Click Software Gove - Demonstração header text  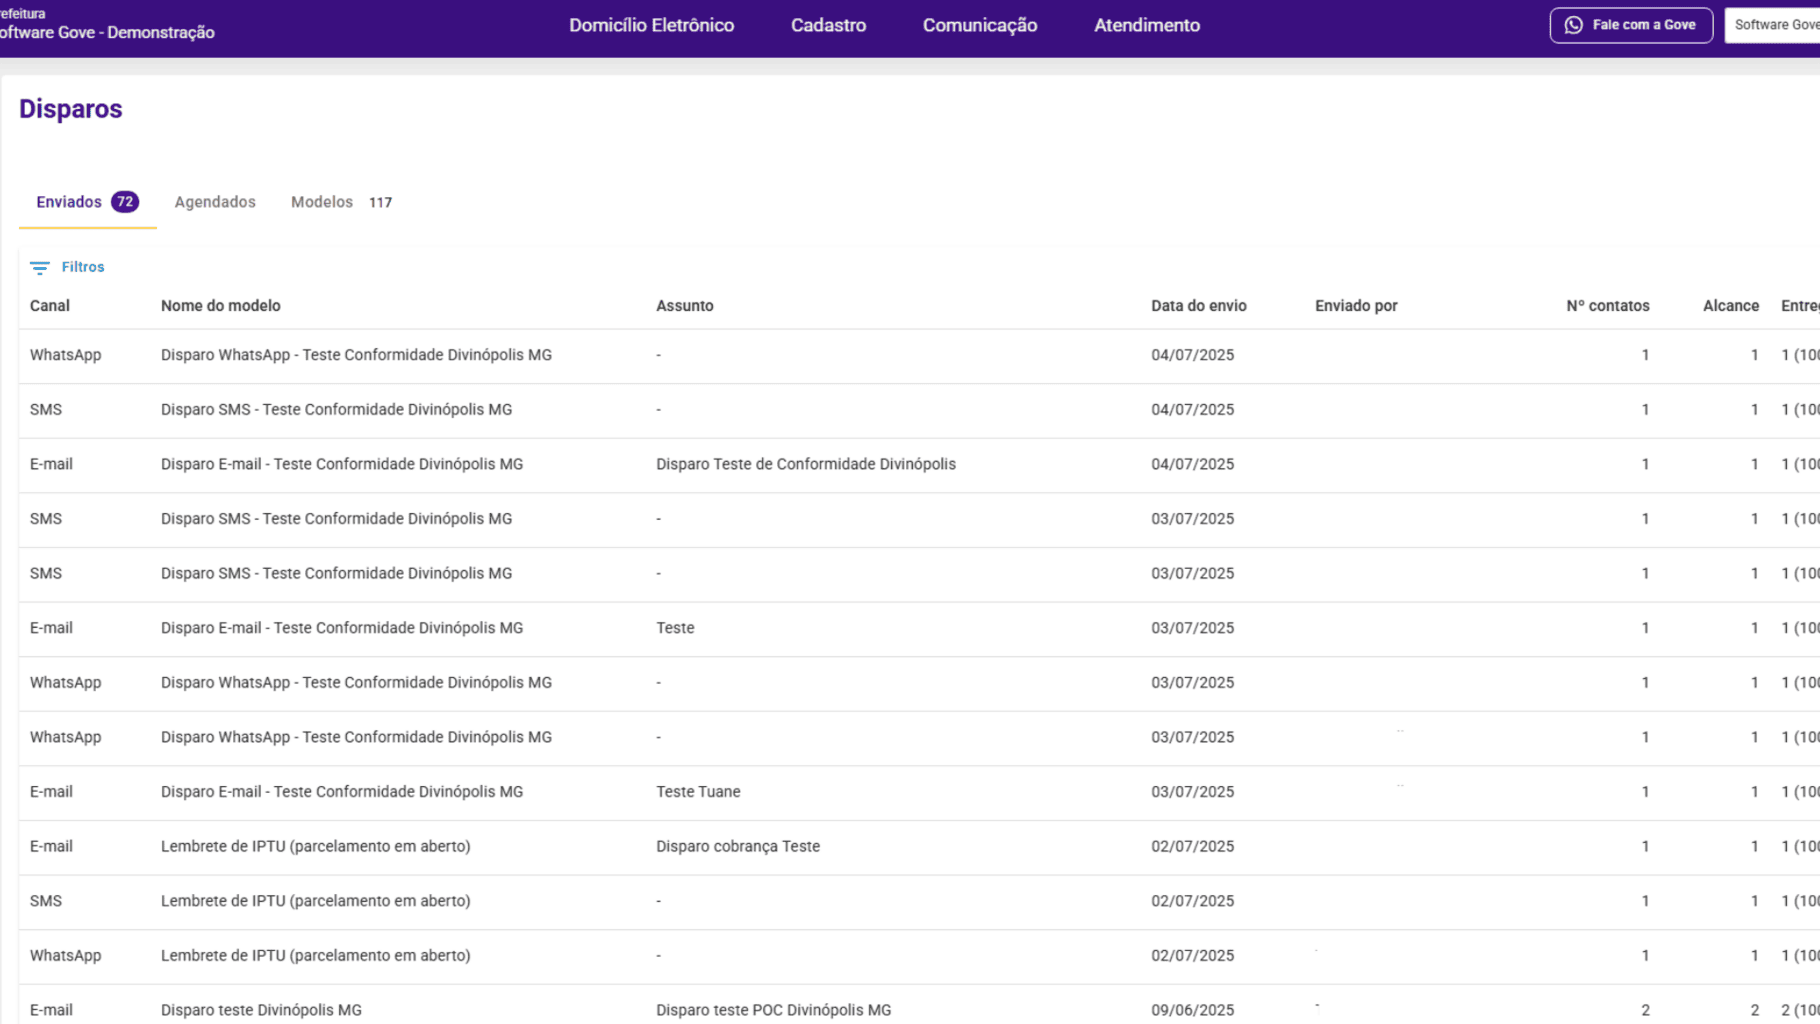(x=107, y=33)
